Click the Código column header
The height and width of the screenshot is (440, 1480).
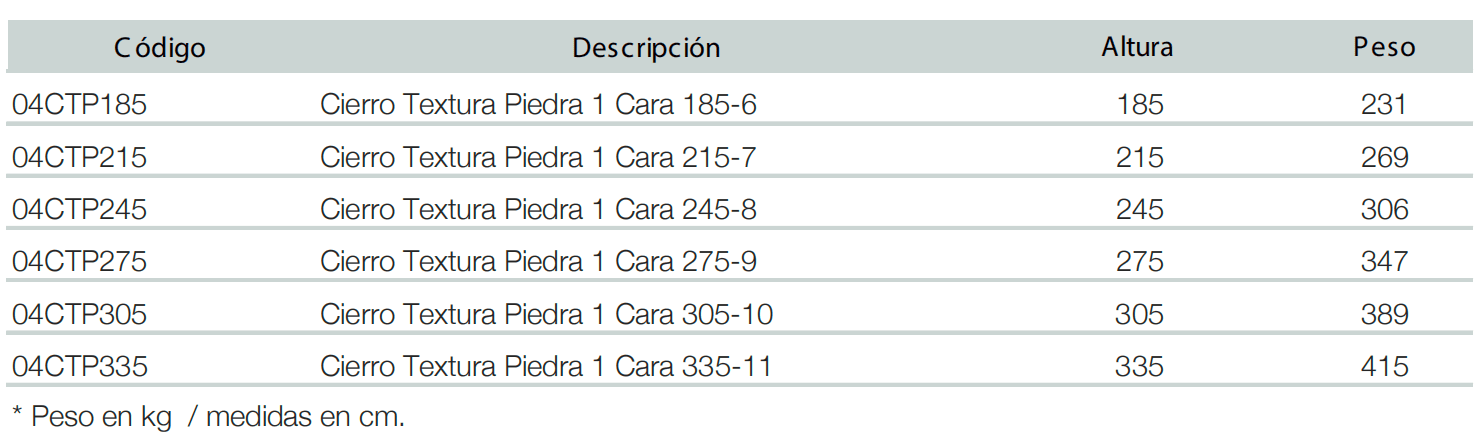click(x=160, y=47)
